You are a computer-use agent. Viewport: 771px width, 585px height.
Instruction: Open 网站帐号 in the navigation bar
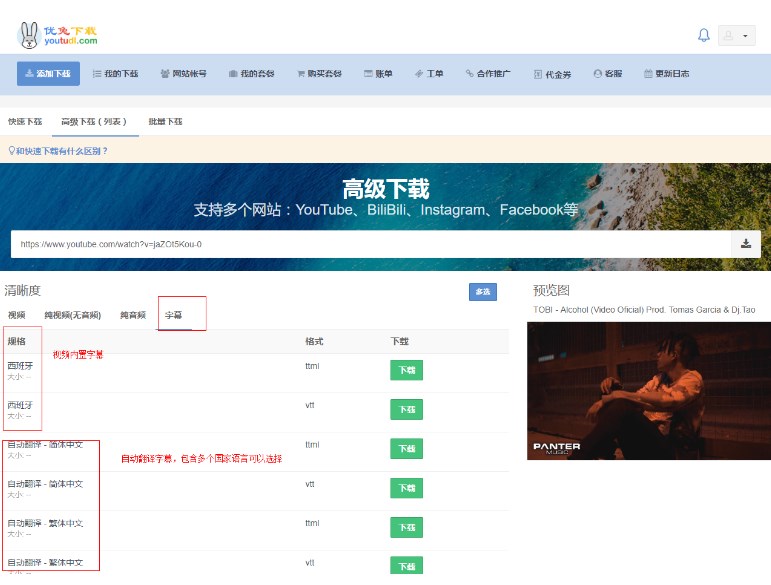click(x=183, y=74)
